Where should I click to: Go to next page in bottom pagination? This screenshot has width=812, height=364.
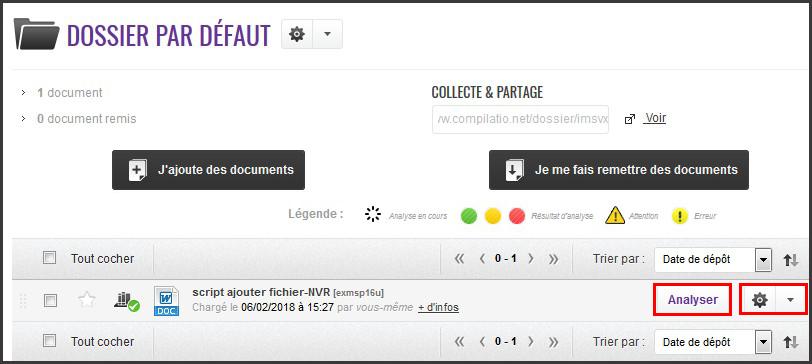[x=530, y=342]
